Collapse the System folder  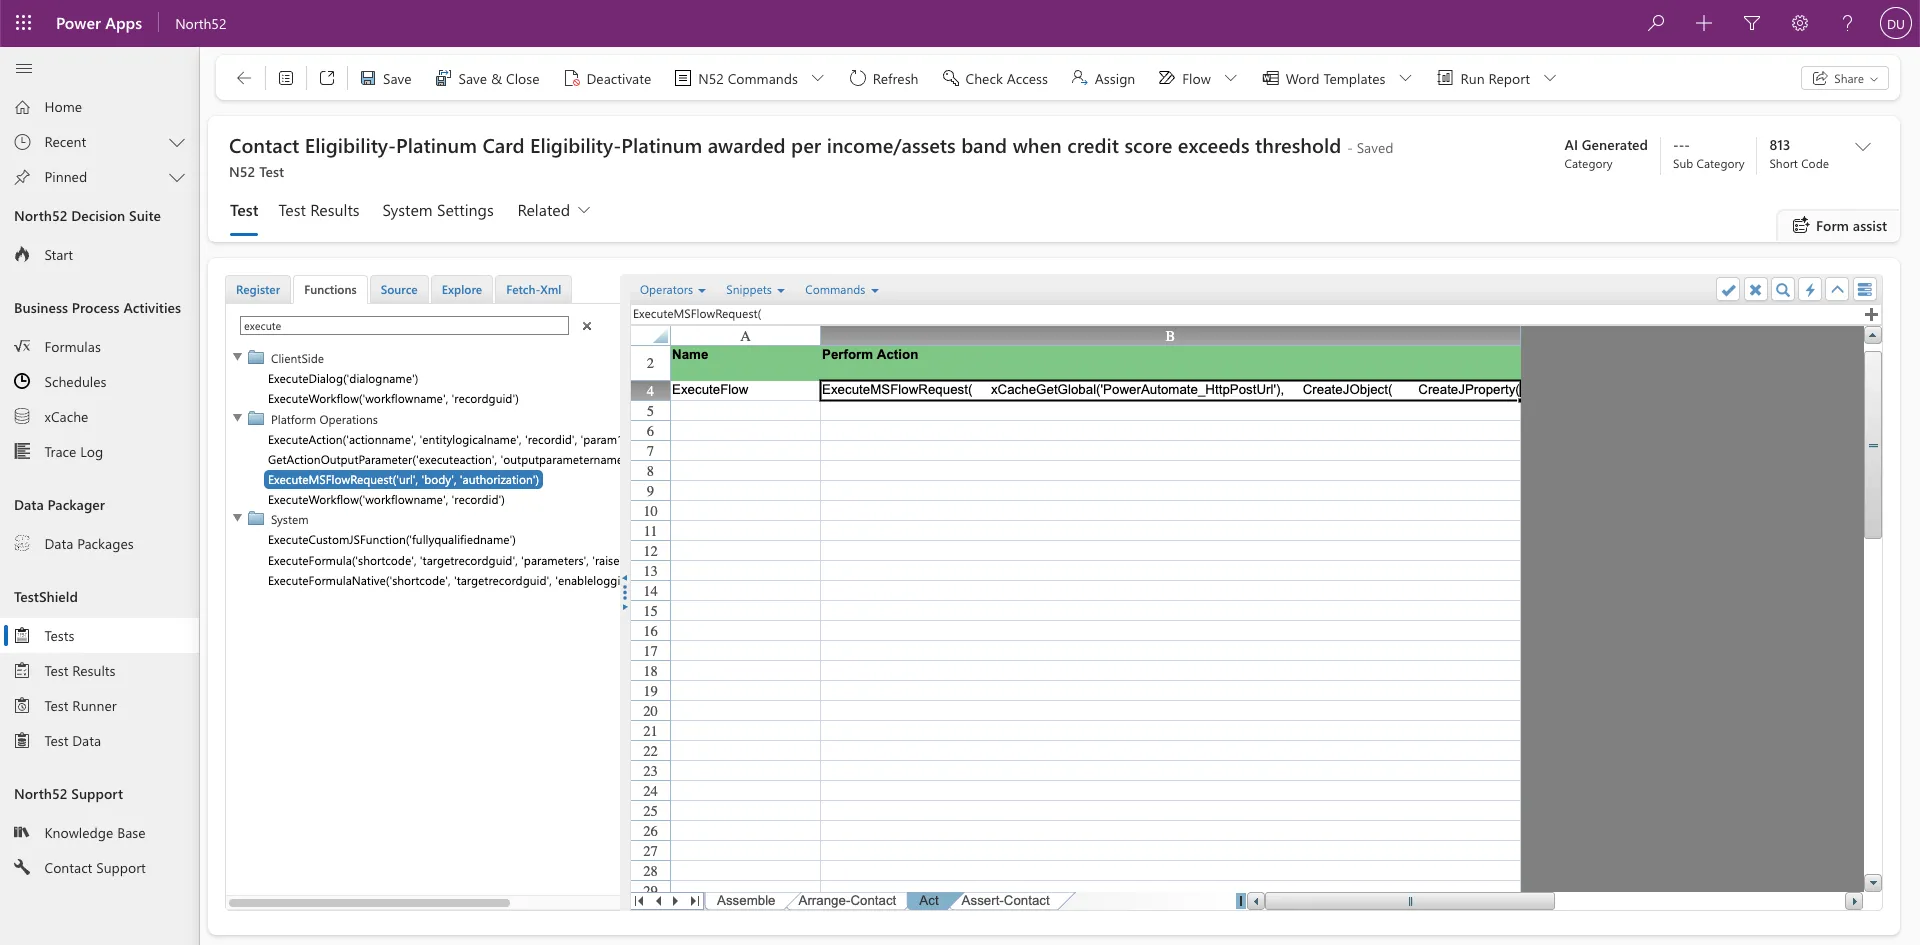(x=238, y=518)
